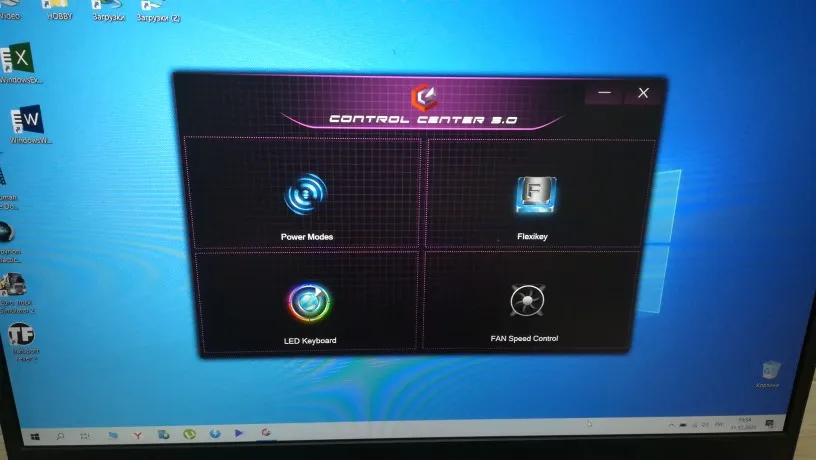The width and height of the screenshot is (816, 460).
Task: Select the Корзина recycle bin icon
Action: pyautogui.click(x=769, y=374)
